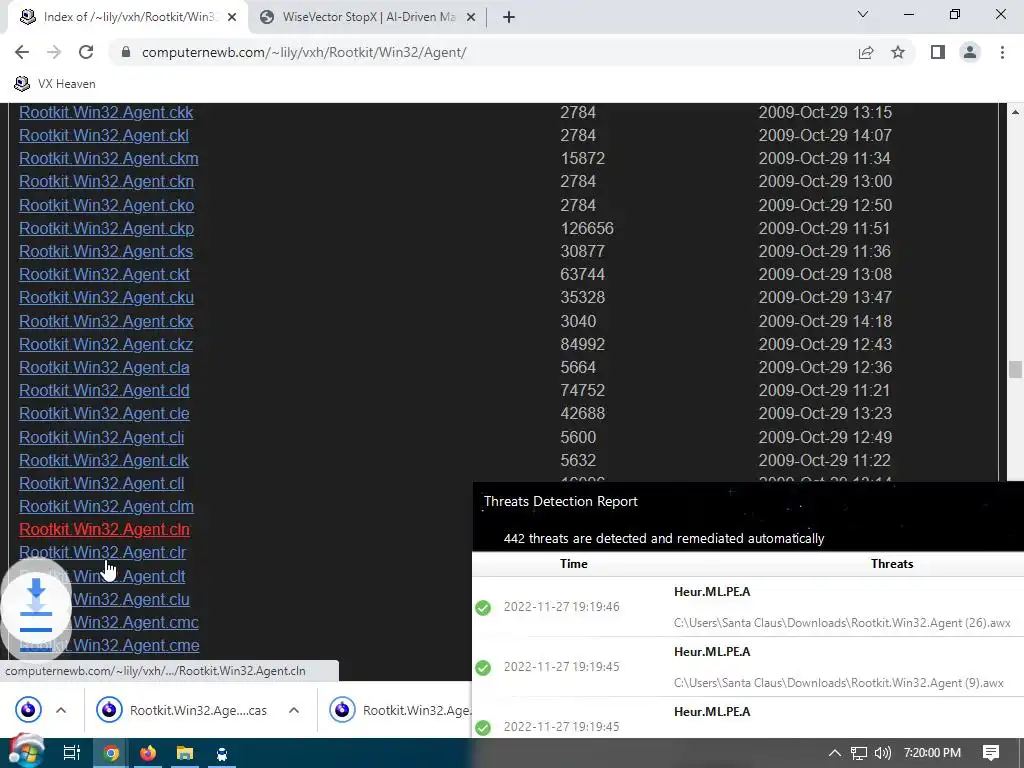1024x768 pixels.
Task: Download Rootkit.Win32.Agent.clm
Action: [106, 506]
